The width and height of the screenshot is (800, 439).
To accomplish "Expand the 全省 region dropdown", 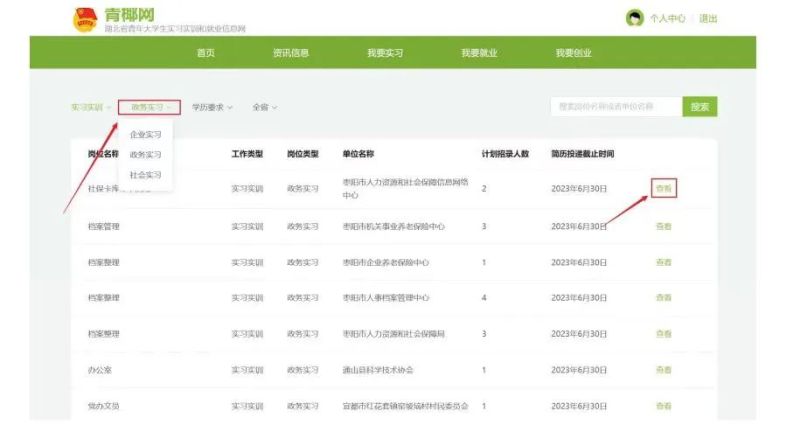I will 265,107.
